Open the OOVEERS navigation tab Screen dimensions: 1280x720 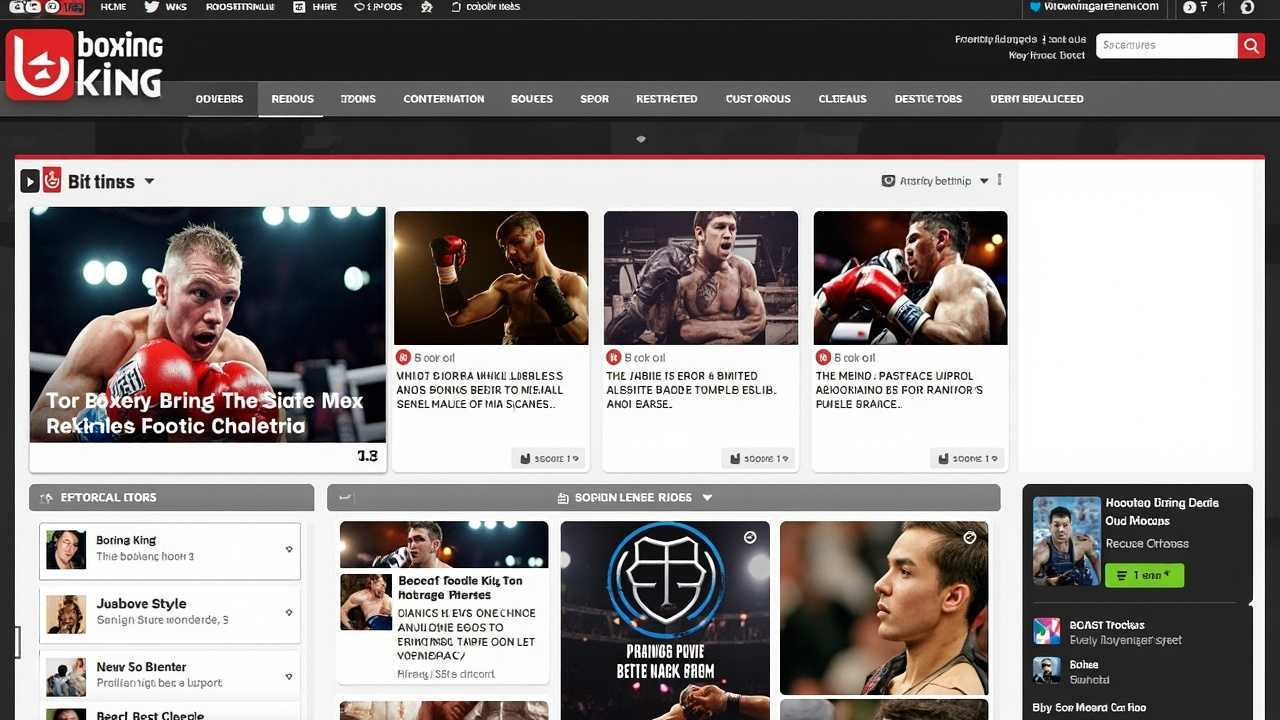pyautogui.click(x=219, y=99)
